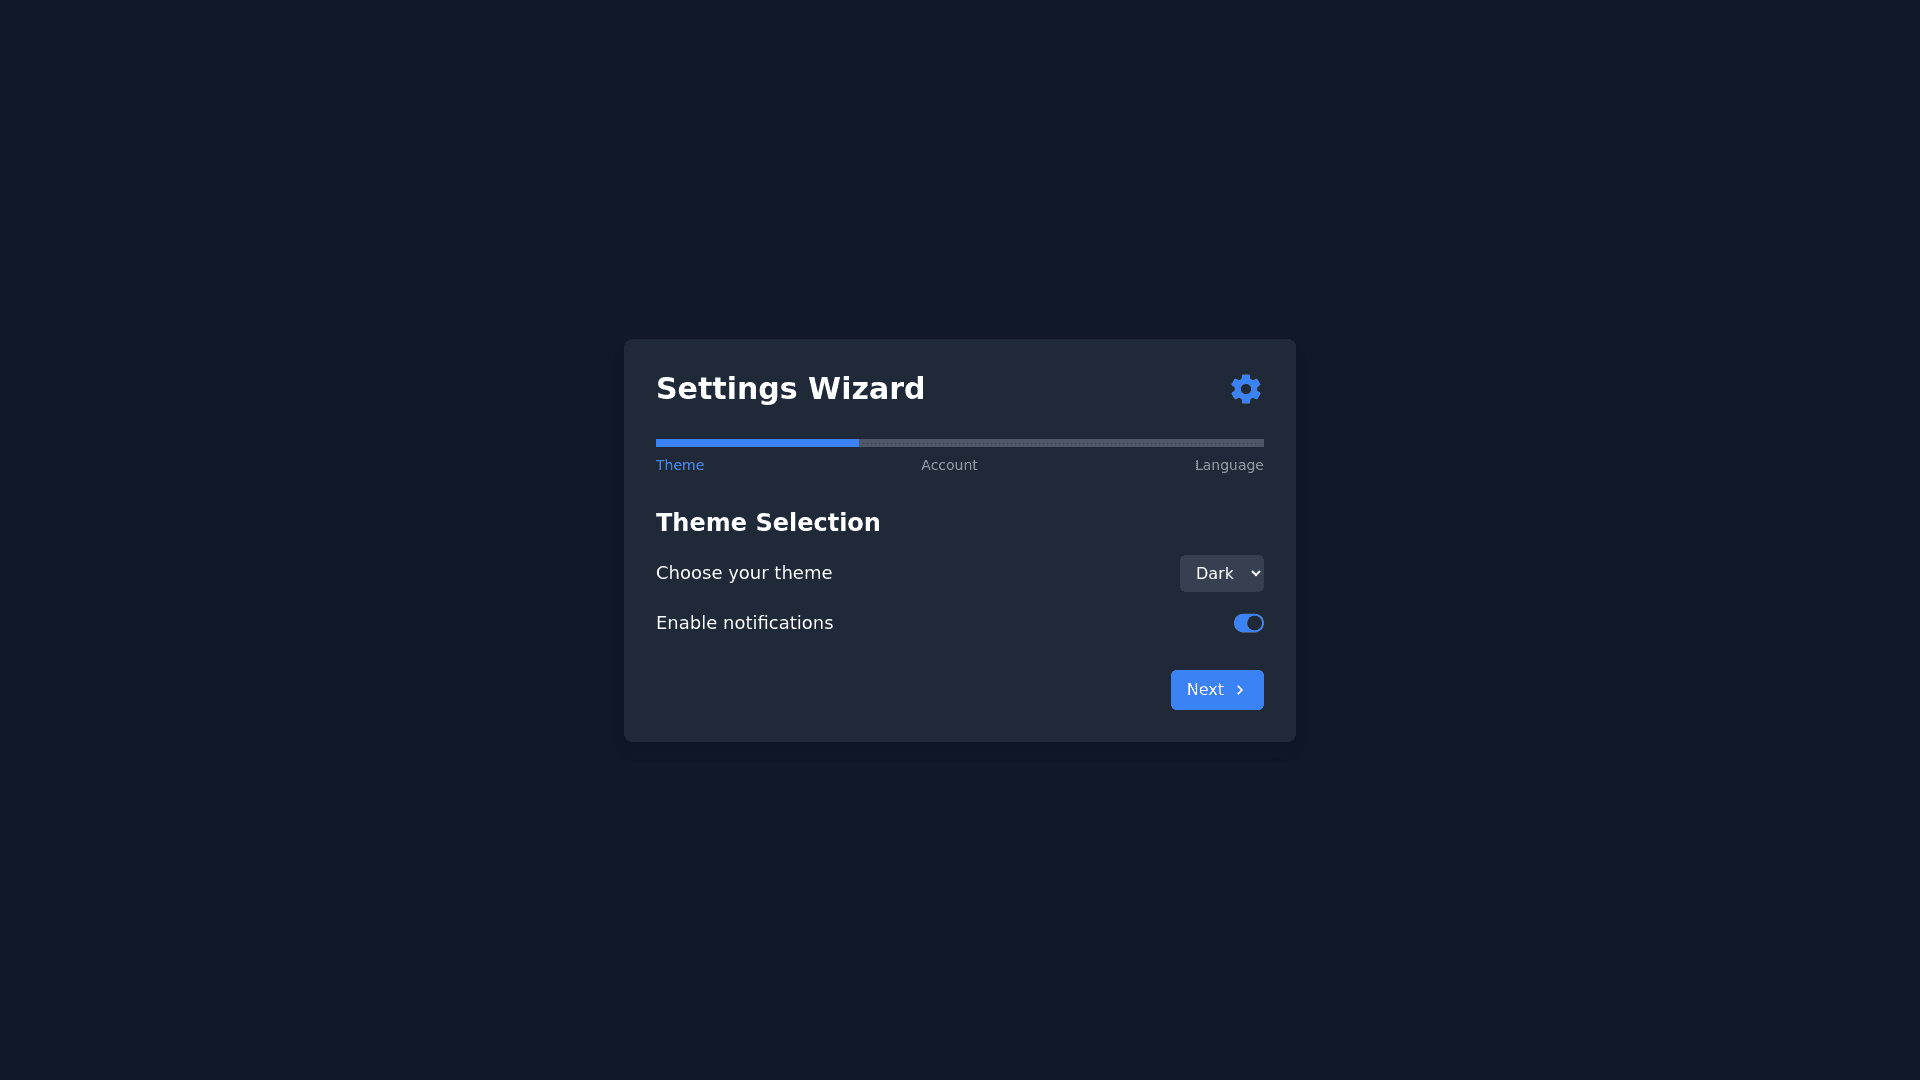The width and height of the screenshot is (1920, 1080).
Task: Click the blue filled part of progress bar
Action: [x=757, y=442]
